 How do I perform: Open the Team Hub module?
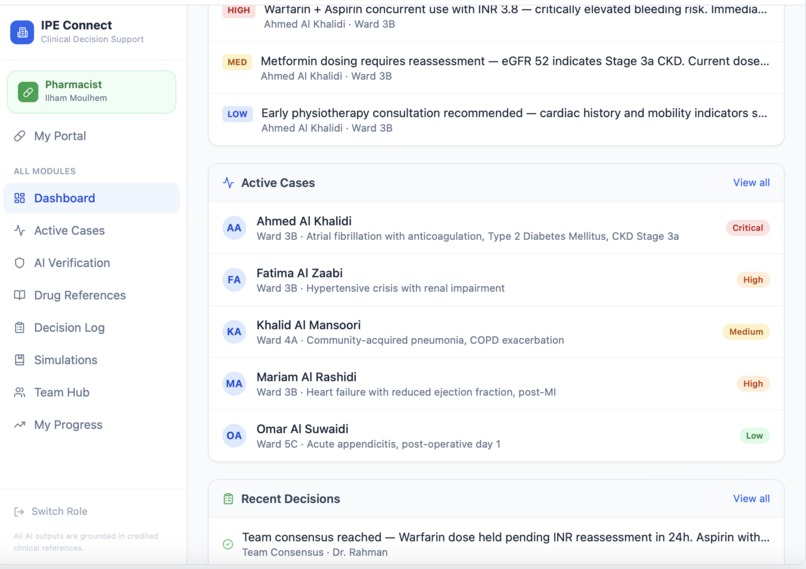coord(91,393)
